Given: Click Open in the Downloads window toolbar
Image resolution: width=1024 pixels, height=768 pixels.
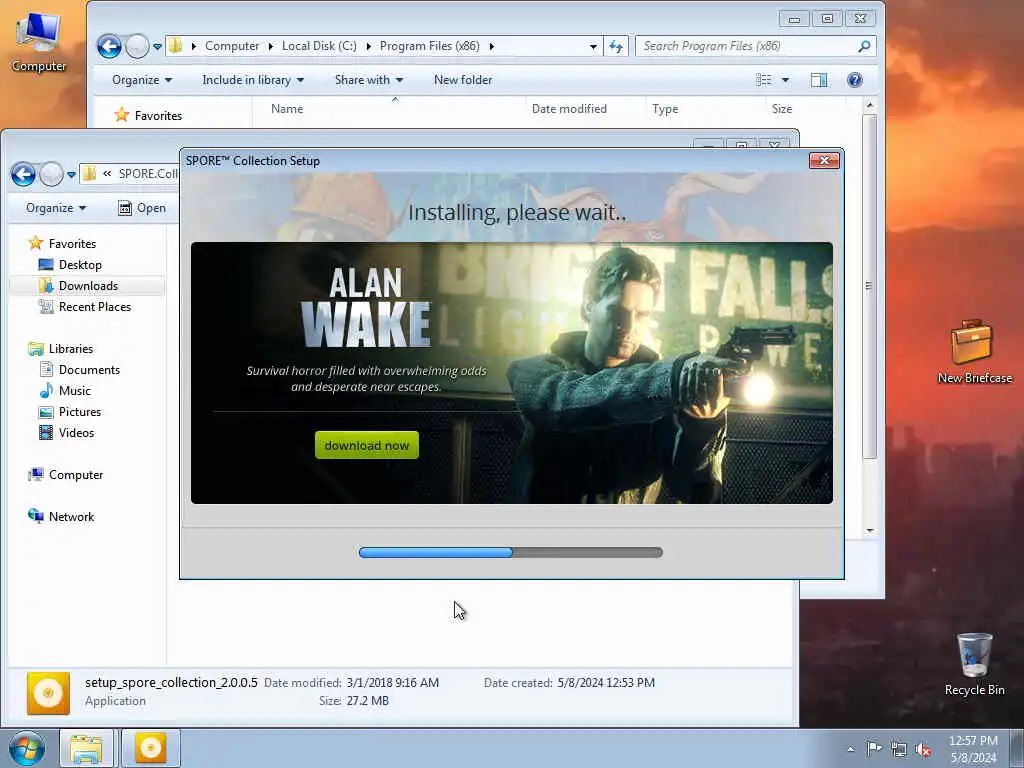Looking at the screenshot, I should click(142, 208).
